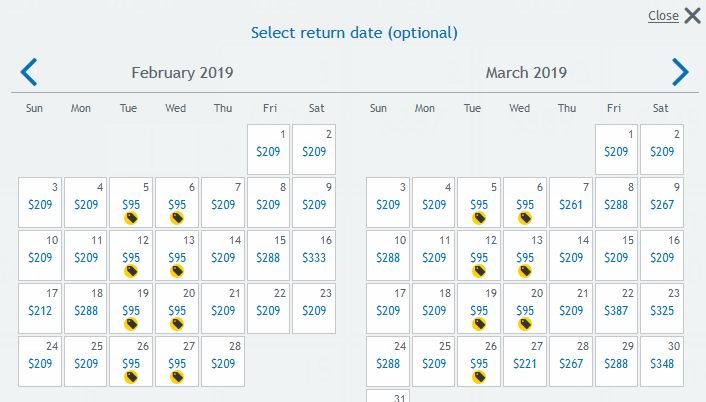The width and height of the screenshot is (706, 402).
Task: Choose March 27 with $221 fare
Action: pos(525,361)
